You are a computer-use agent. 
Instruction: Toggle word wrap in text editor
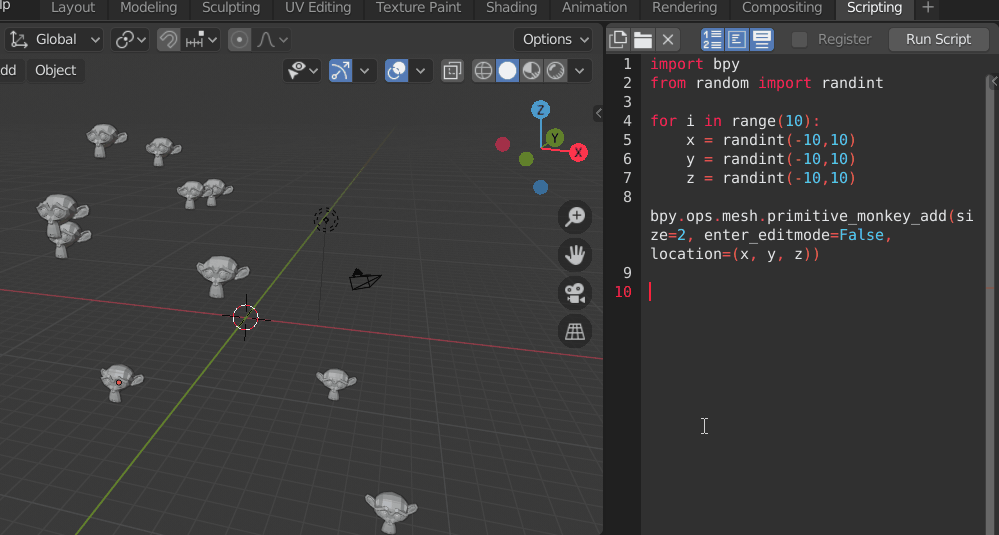(737, 39)
